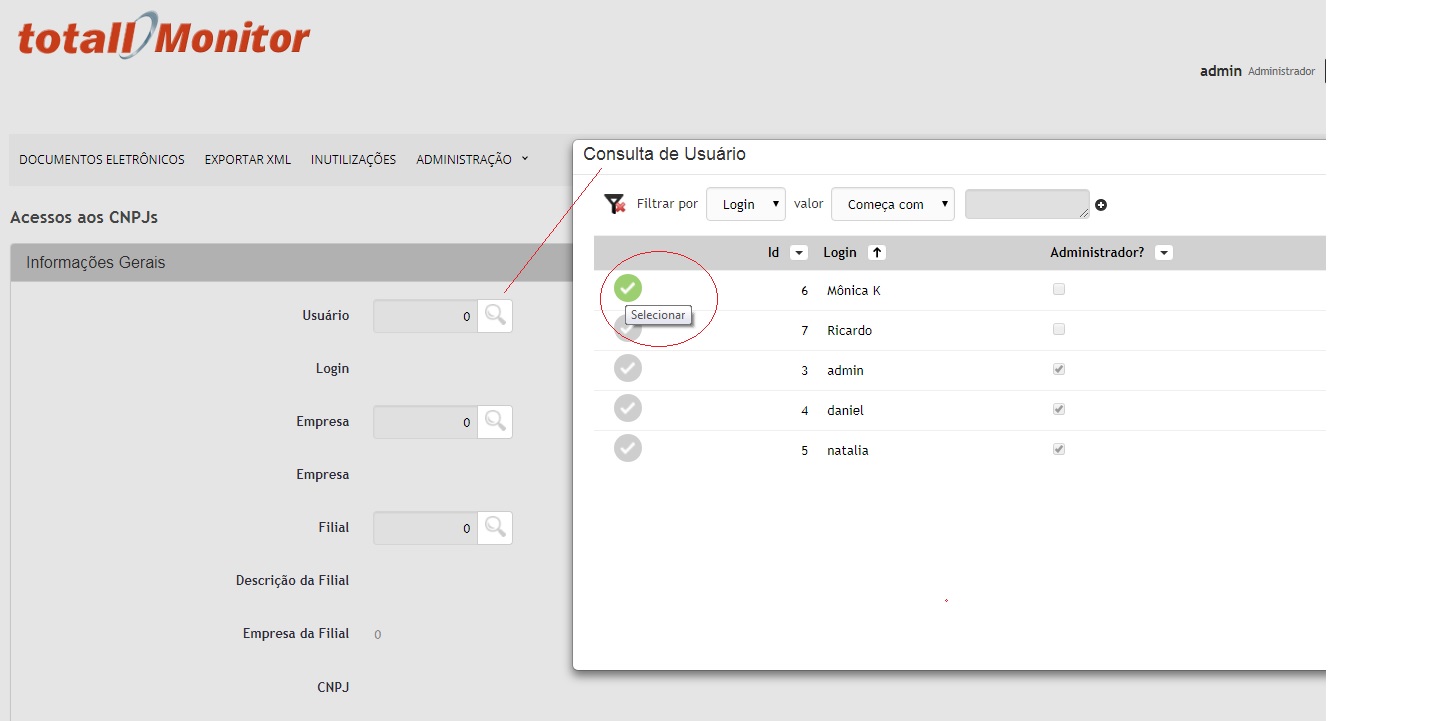Click the login name 'daniel'

click(x=845, y=411)
